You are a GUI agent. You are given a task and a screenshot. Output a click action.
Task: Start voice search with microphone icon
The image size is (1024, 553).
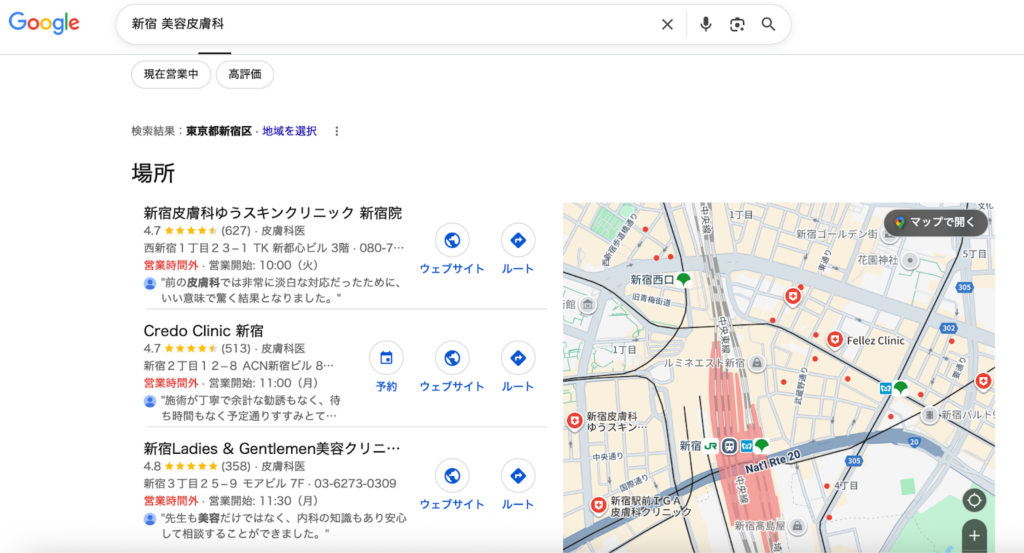(706, 24)
